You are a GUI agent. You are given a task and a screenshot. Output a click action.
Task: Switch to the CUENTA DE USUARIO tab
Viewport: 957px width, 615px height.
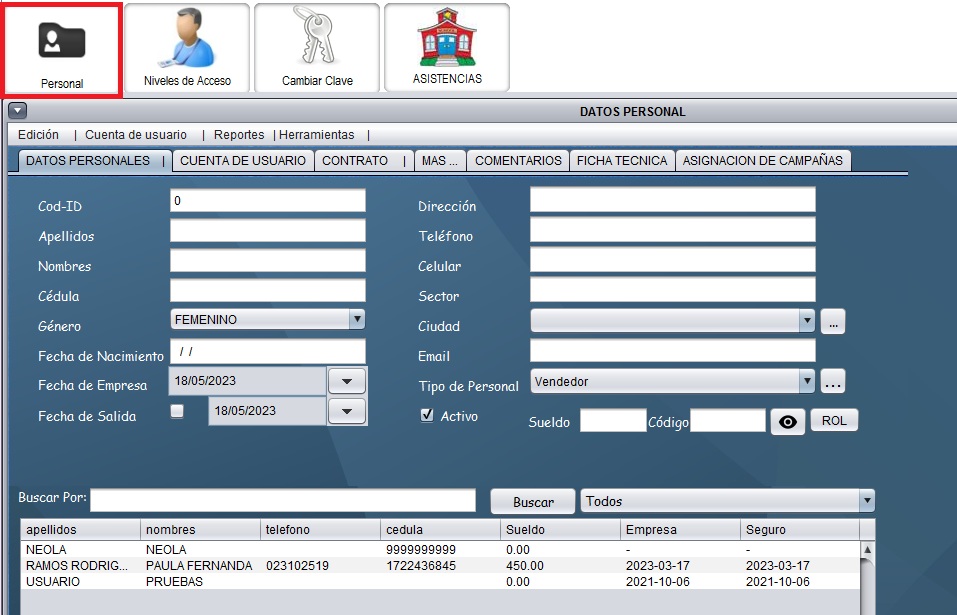tap(243, 160)
